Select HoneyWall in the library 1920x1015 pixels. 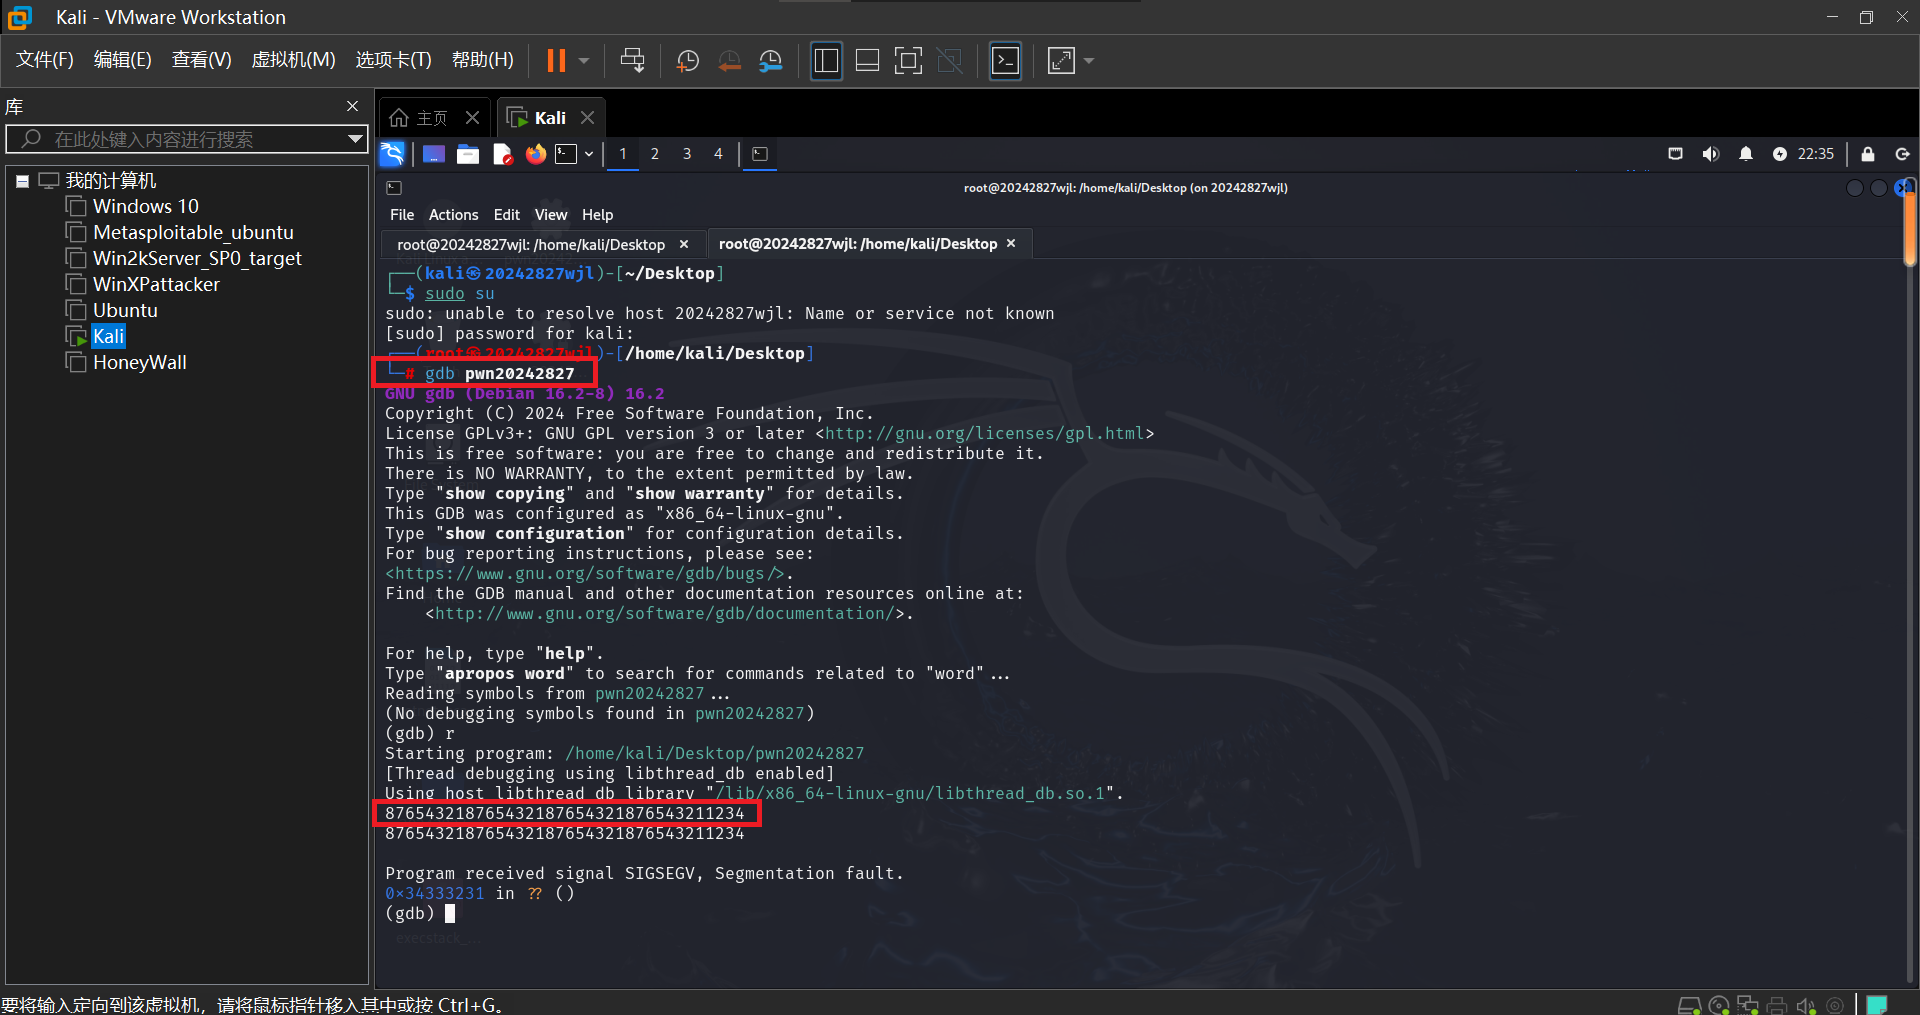(x=140, y=362)
